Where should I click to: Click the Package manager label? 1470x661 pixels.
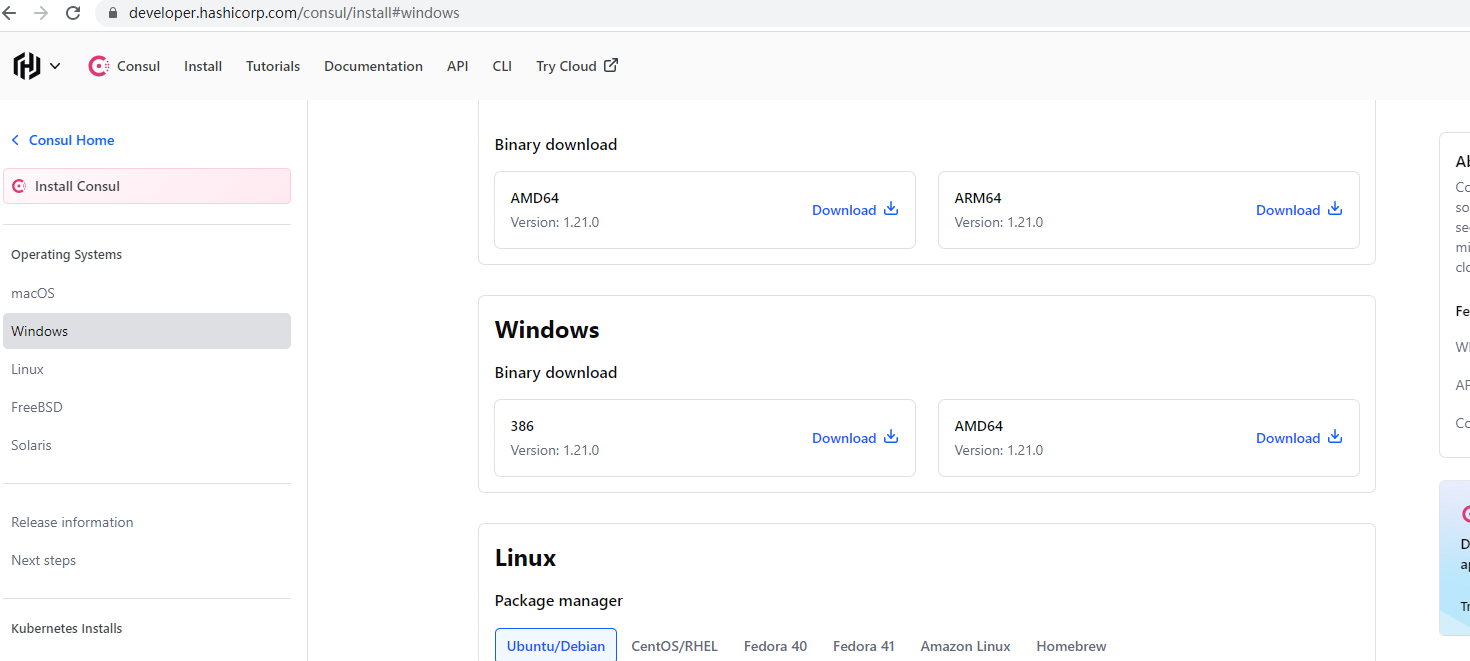tap(558, 601)
